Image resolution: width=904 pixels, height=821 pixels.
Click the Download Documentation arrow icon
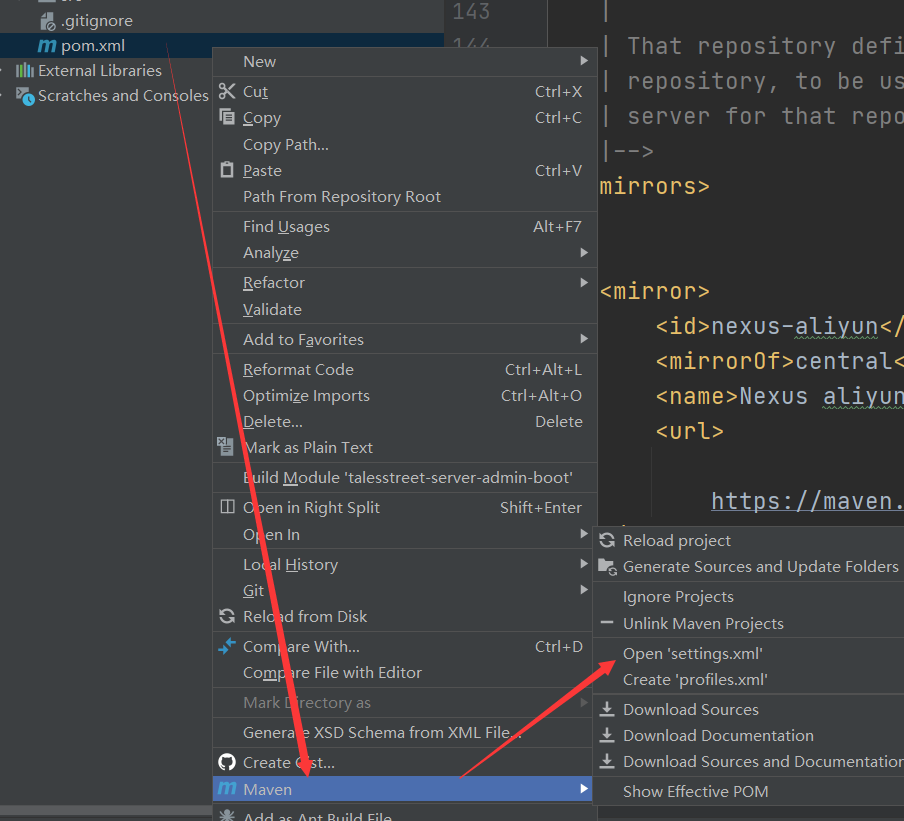(x=607, y=735)
